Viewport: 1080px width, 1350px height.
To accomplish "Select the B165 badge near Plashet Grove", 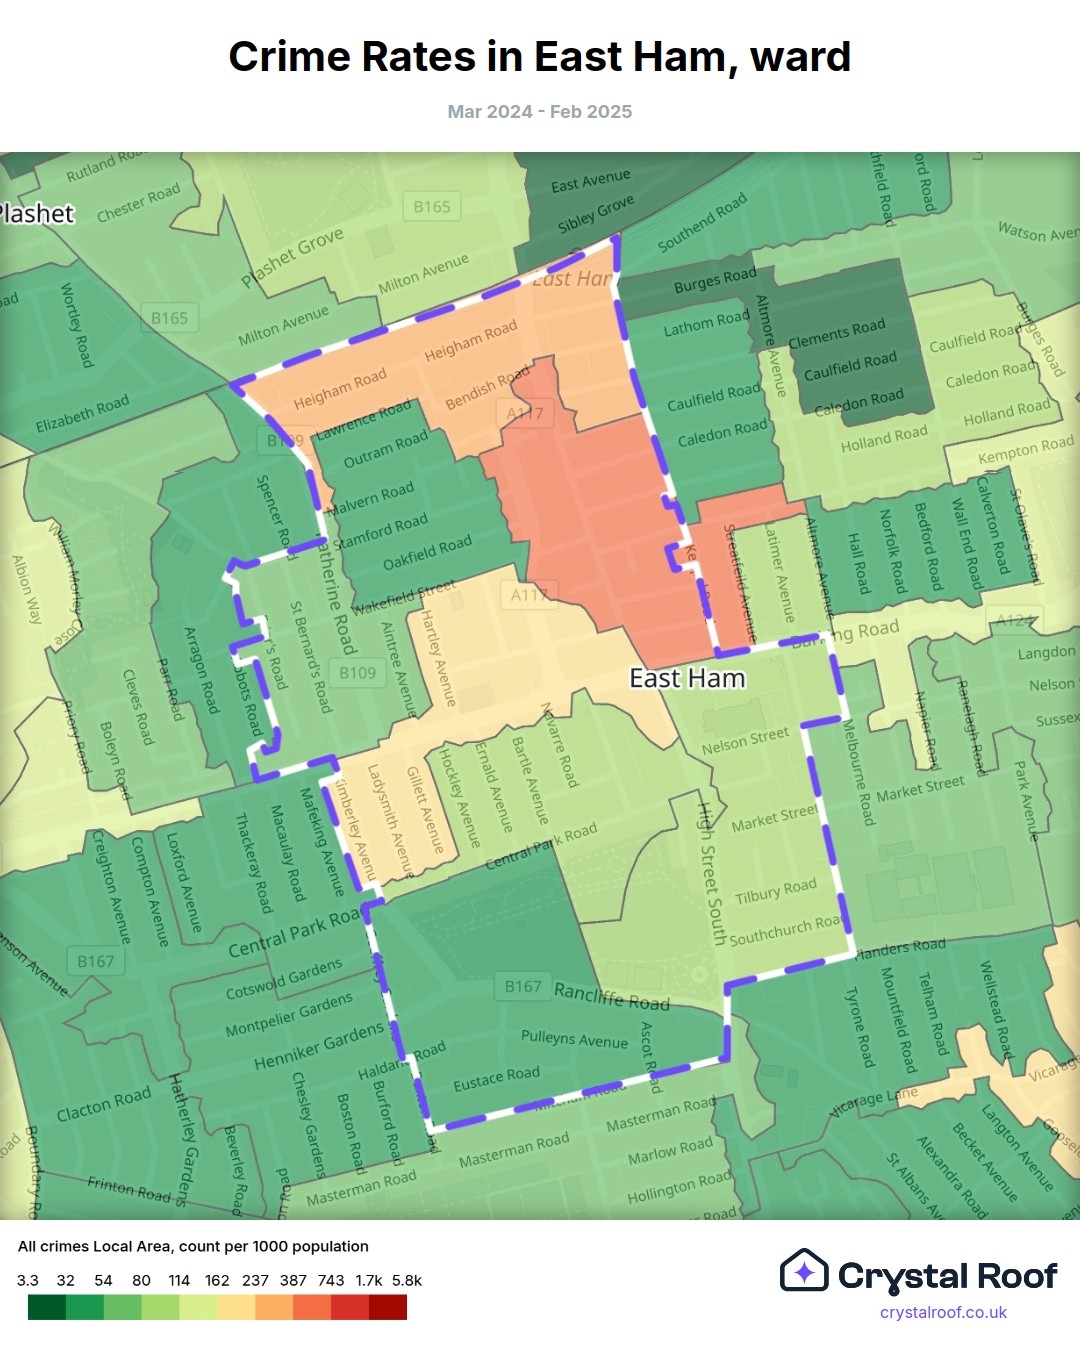I will tap(432, 207).
